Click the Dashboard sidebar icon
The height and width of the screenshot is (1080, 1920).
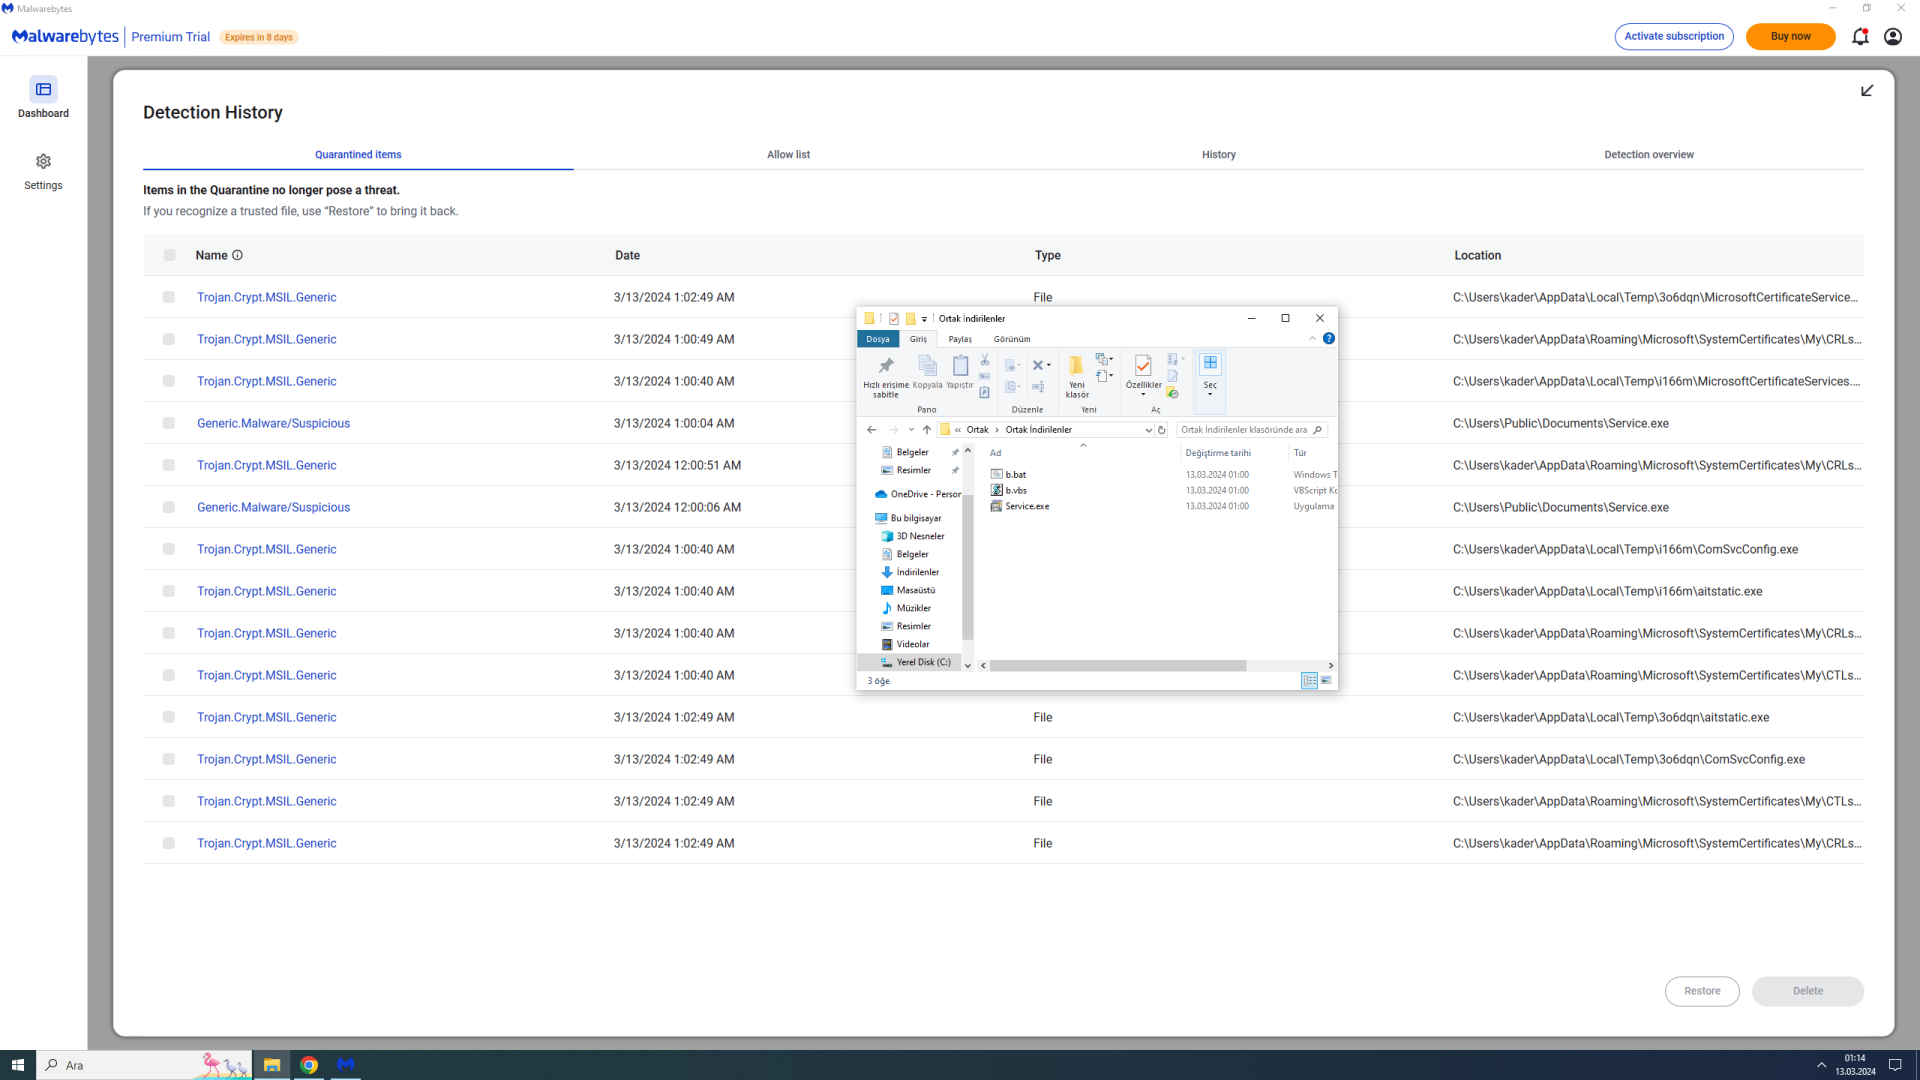[x=43, y=90]
